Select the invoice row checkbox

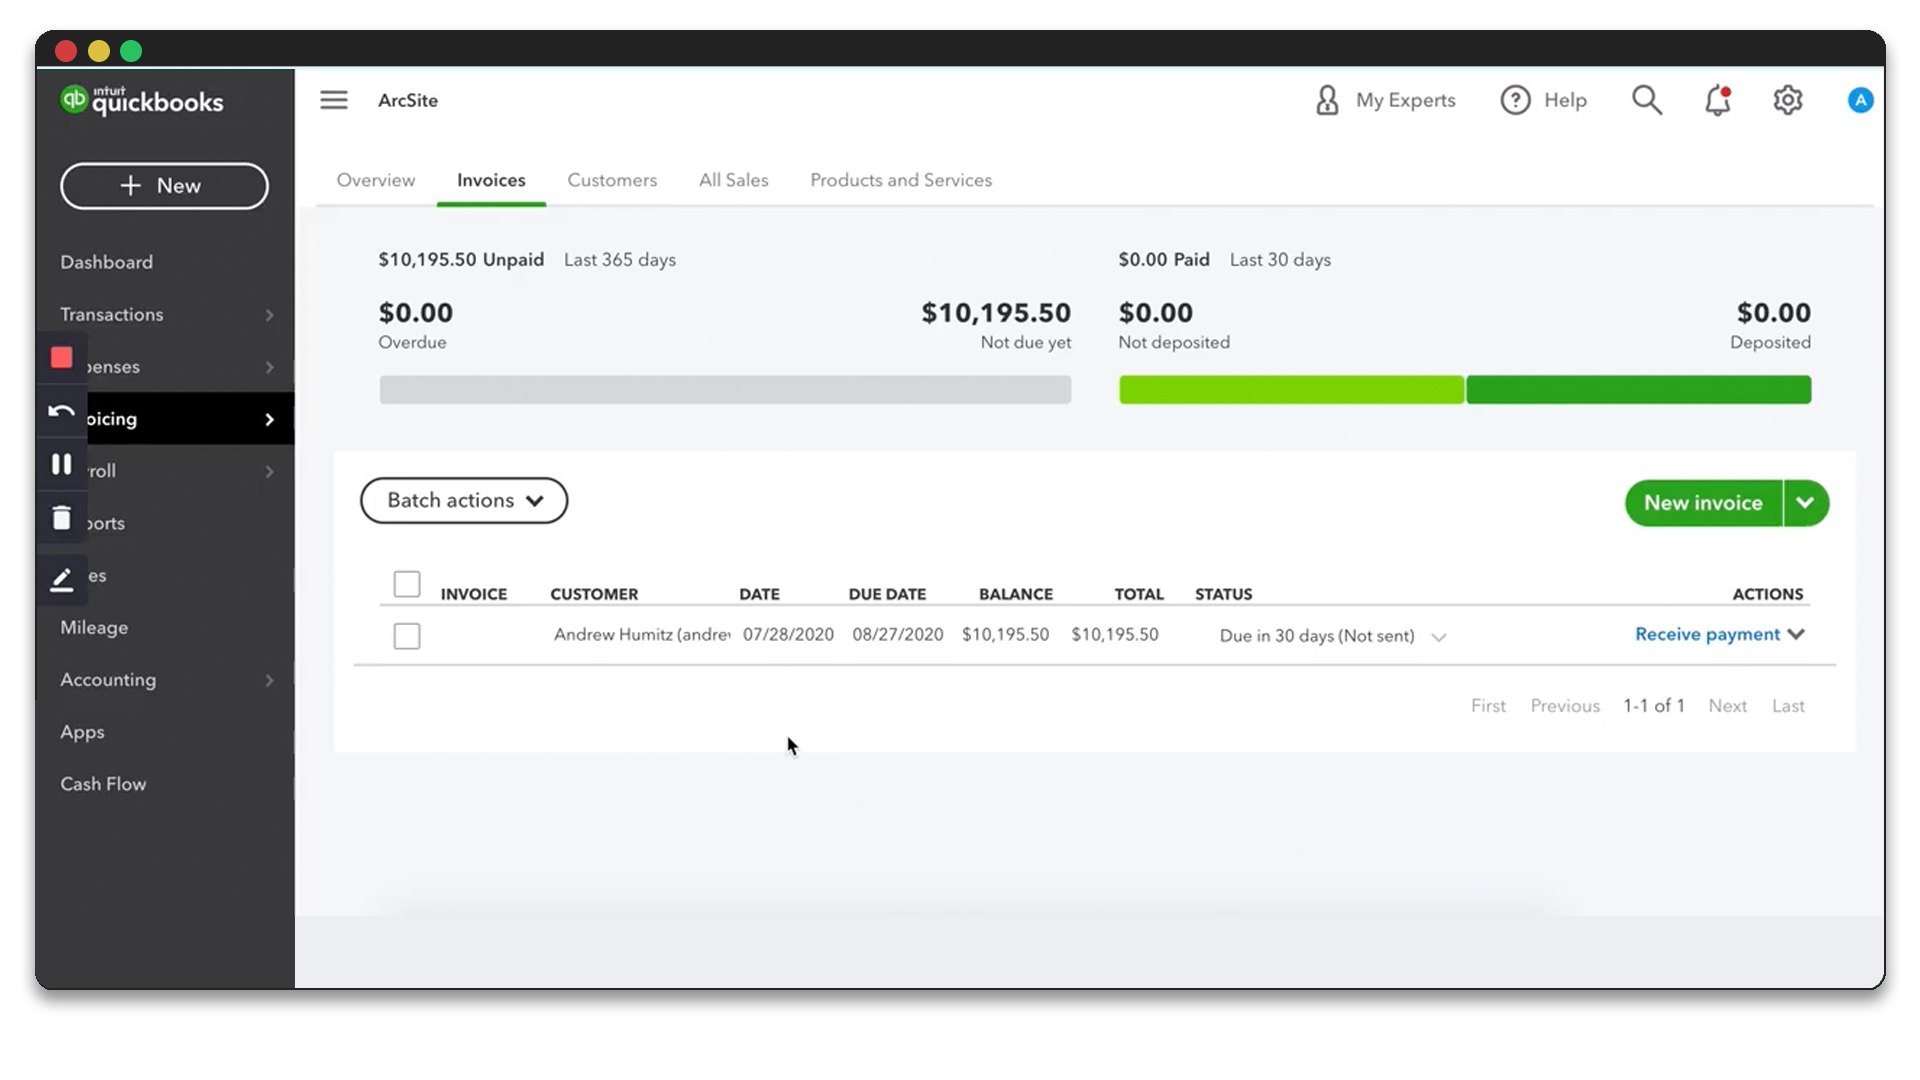point(407,635)
